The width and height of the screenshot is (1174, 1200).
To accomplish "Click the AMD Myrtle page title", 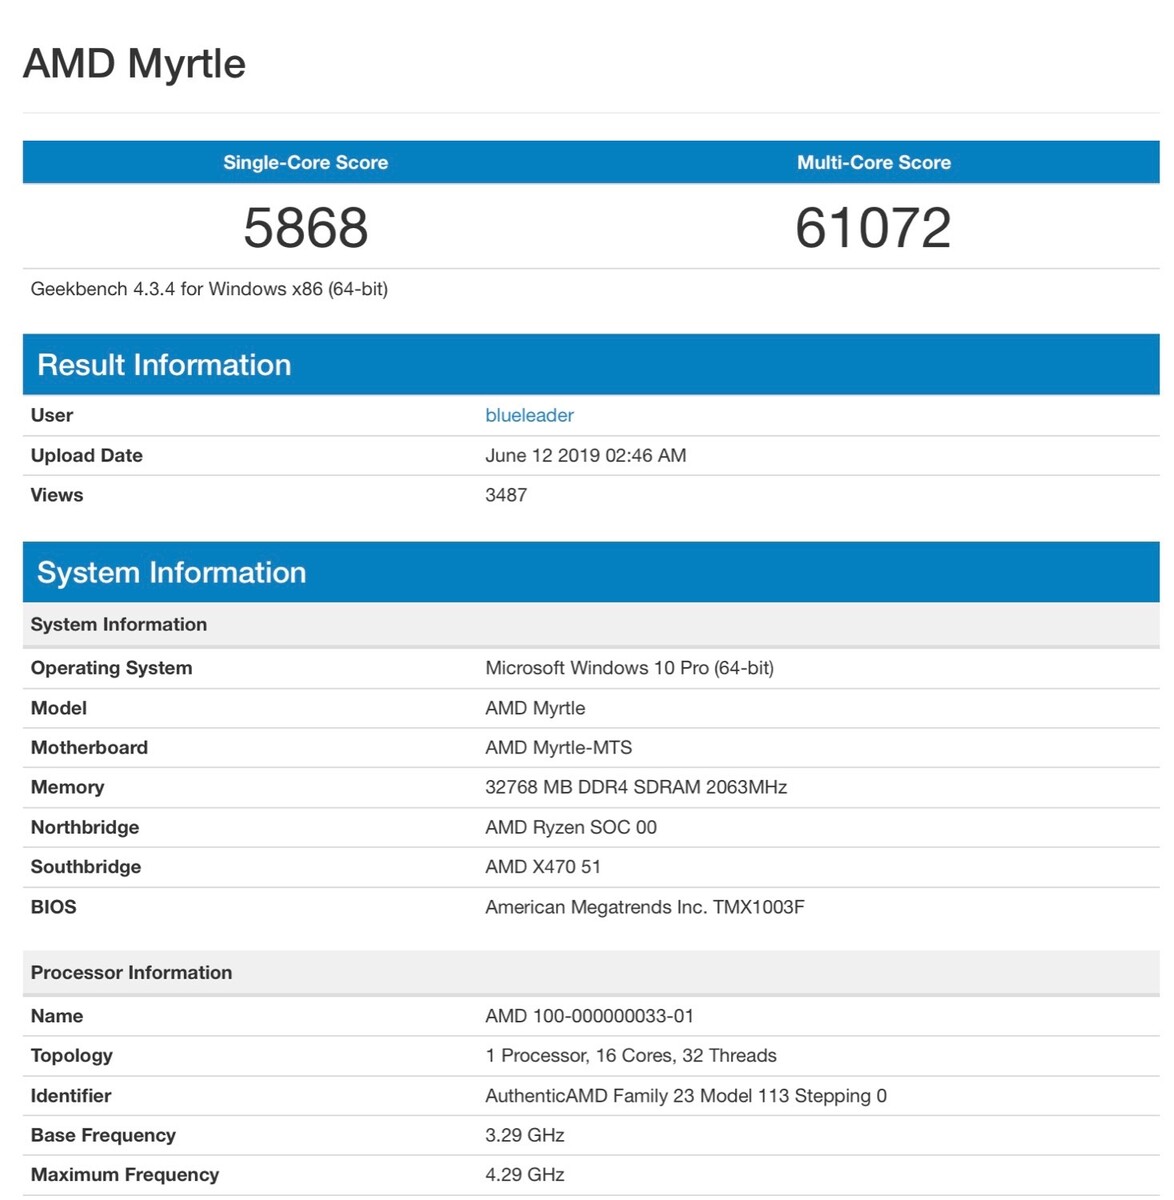I will pos(134,64).
